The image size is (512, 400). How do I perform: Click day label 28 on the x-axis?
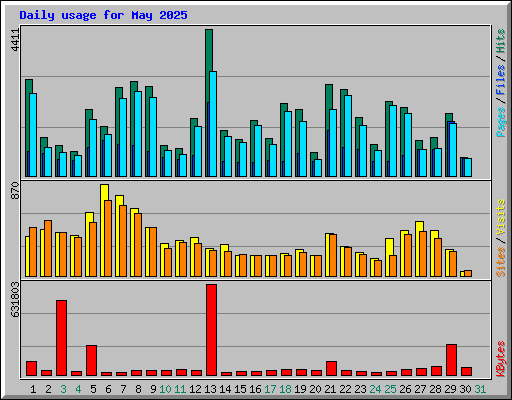(x=435, y=389)
